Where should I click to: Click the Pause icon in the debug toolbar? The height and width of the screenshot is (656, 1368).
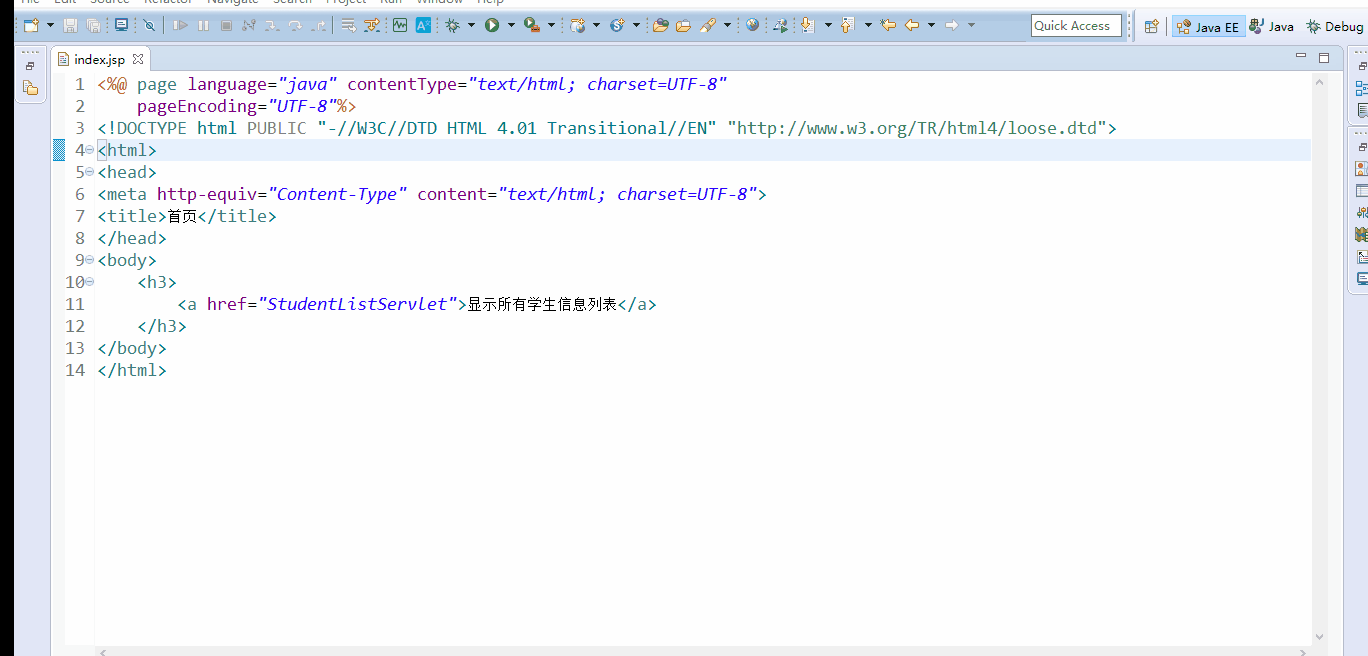coord(203,25)
